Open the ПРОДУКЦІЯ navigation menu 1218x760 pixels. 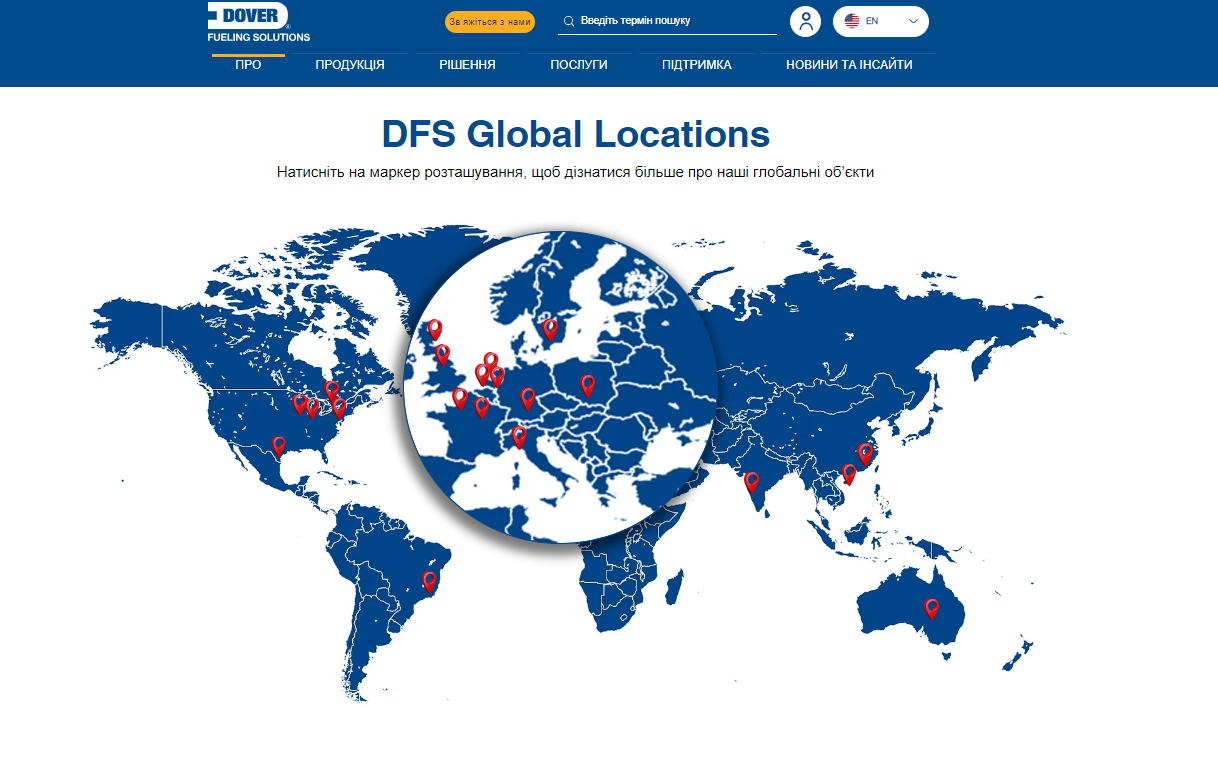pos(350,65)
